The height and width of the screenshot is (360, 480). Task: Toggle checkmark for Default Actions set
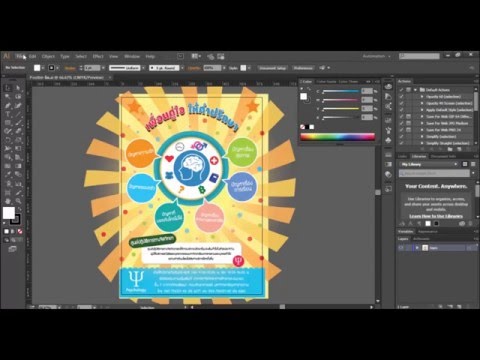click(x=401, y=90)
